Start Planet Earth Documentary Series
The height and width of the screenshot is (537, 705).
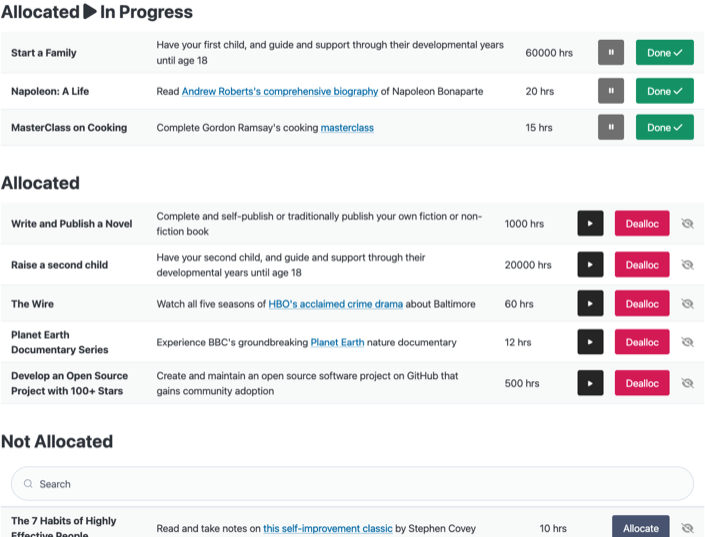(590, 342)
